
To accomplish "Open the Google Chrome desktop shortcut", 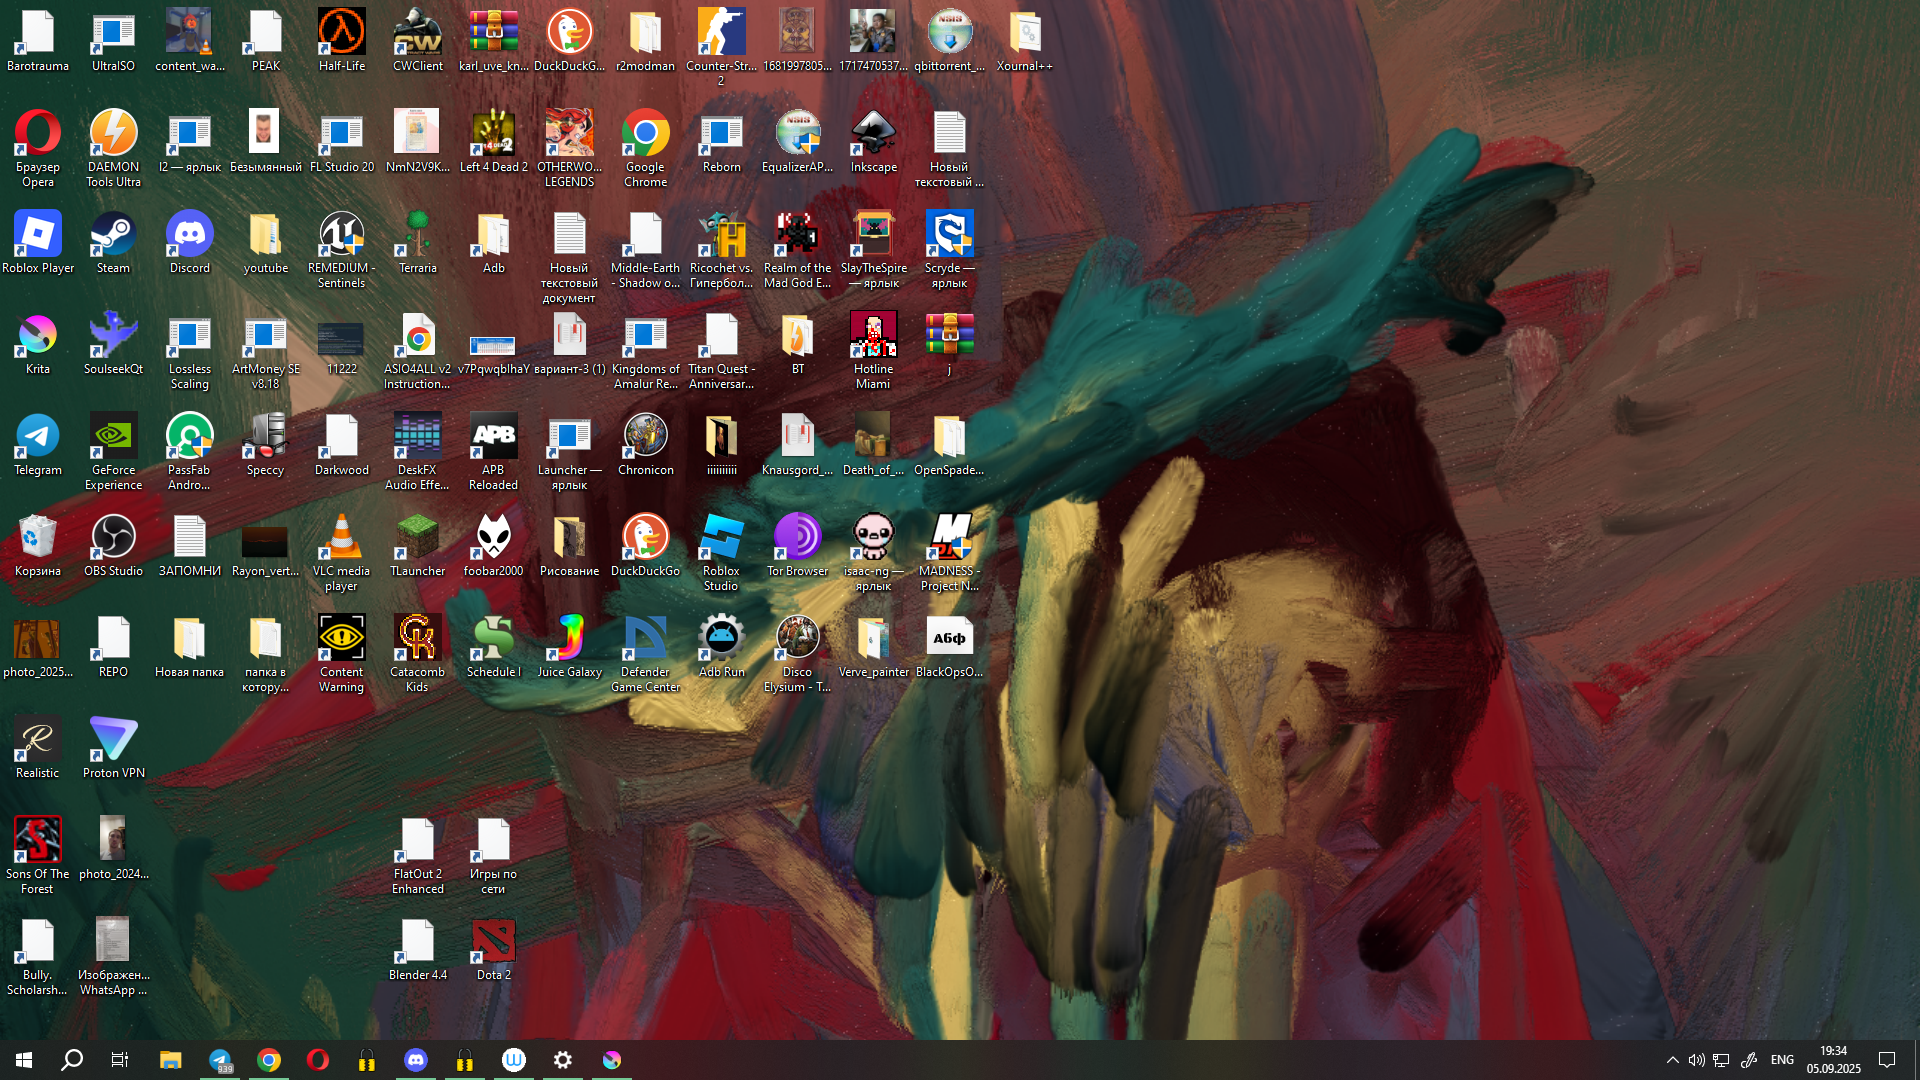I will tap(645, 149).
